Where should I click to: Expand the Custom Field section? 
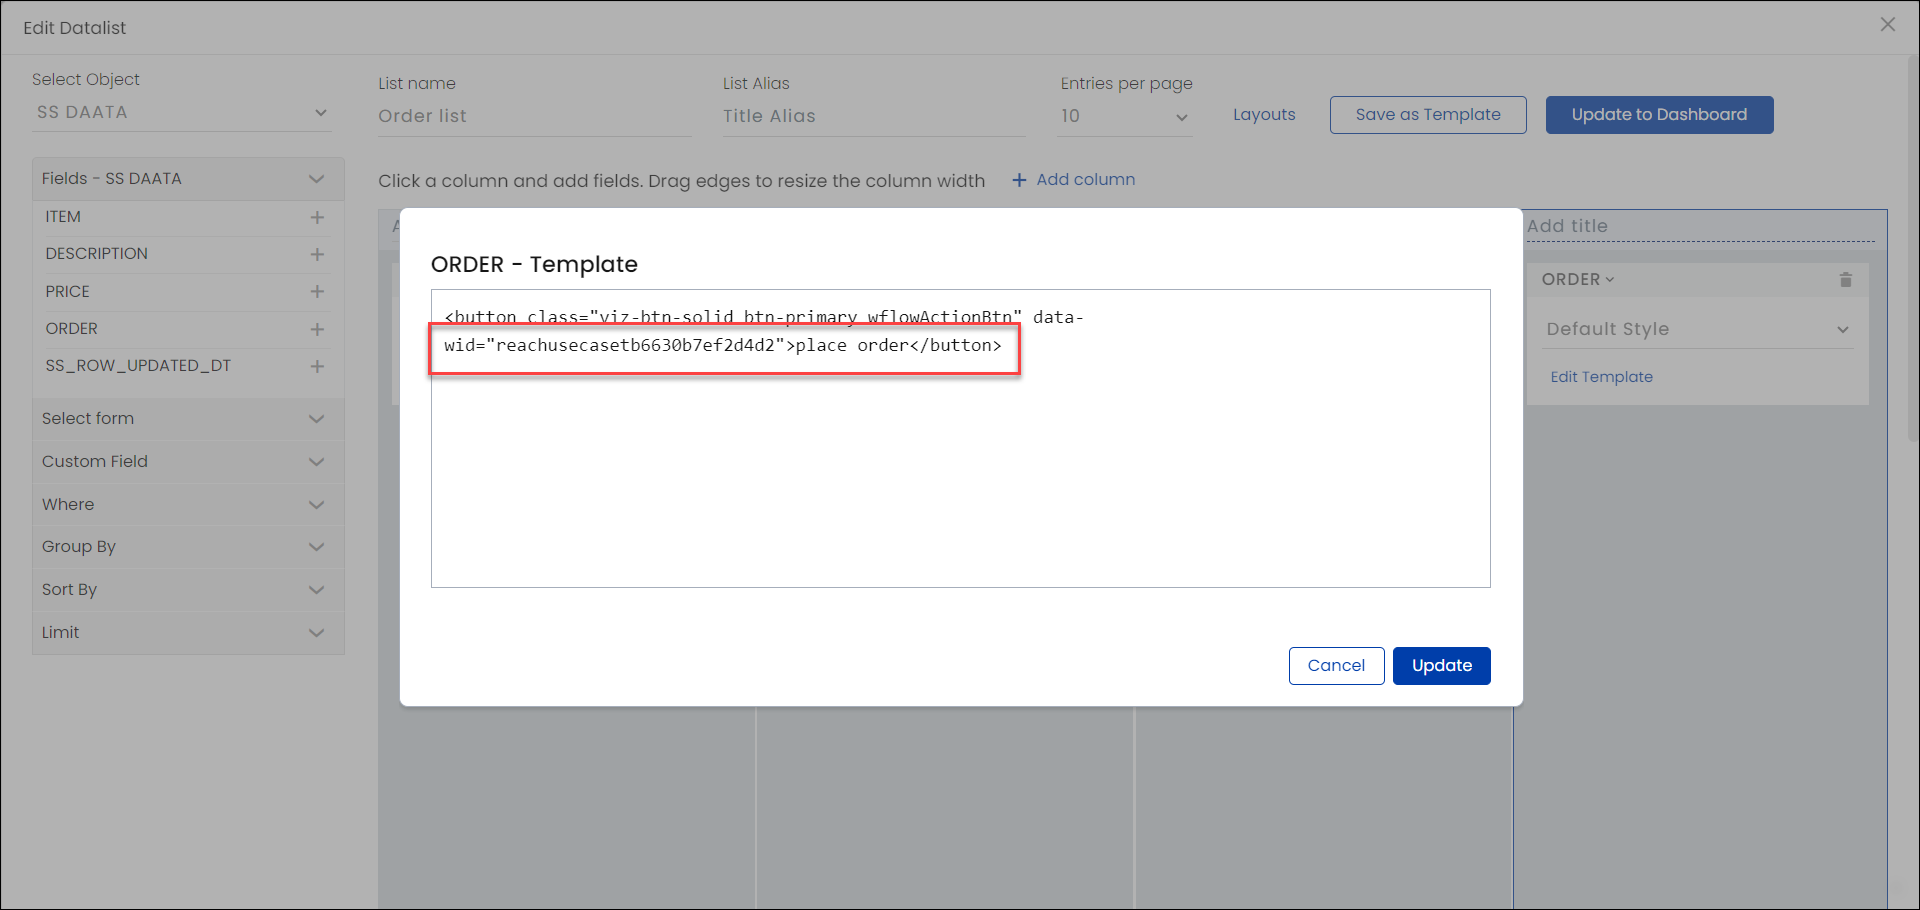[187, 462]
